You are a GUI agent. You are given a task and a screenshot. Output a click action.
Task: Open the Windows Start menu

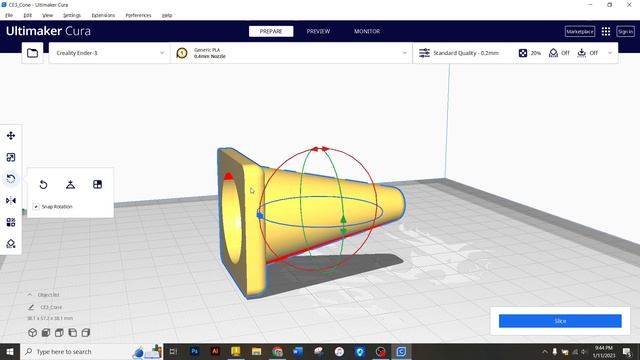[x=9, y=351]
